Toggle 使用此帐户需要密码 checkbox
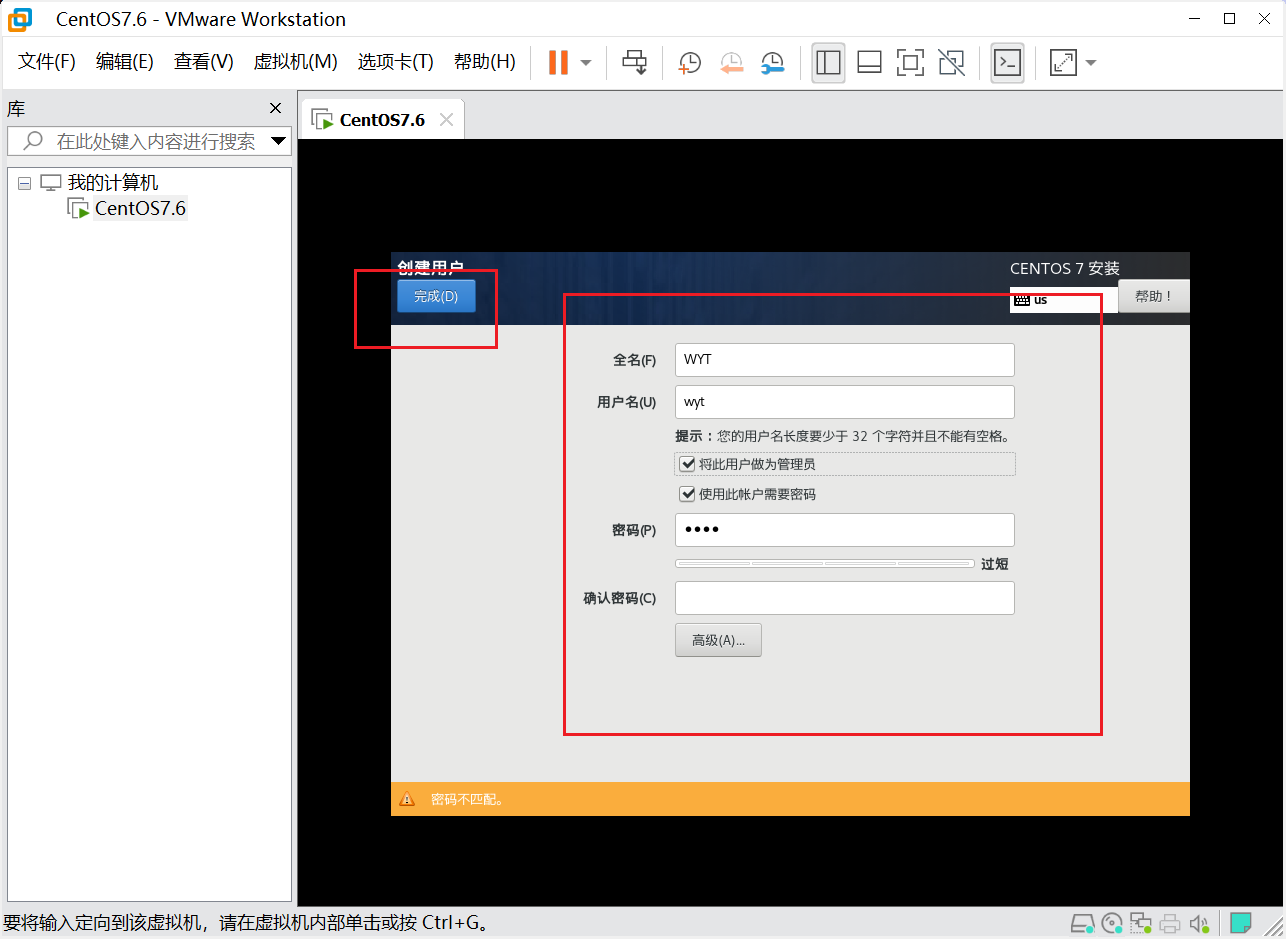The image size is (1286, 939). 687,494
